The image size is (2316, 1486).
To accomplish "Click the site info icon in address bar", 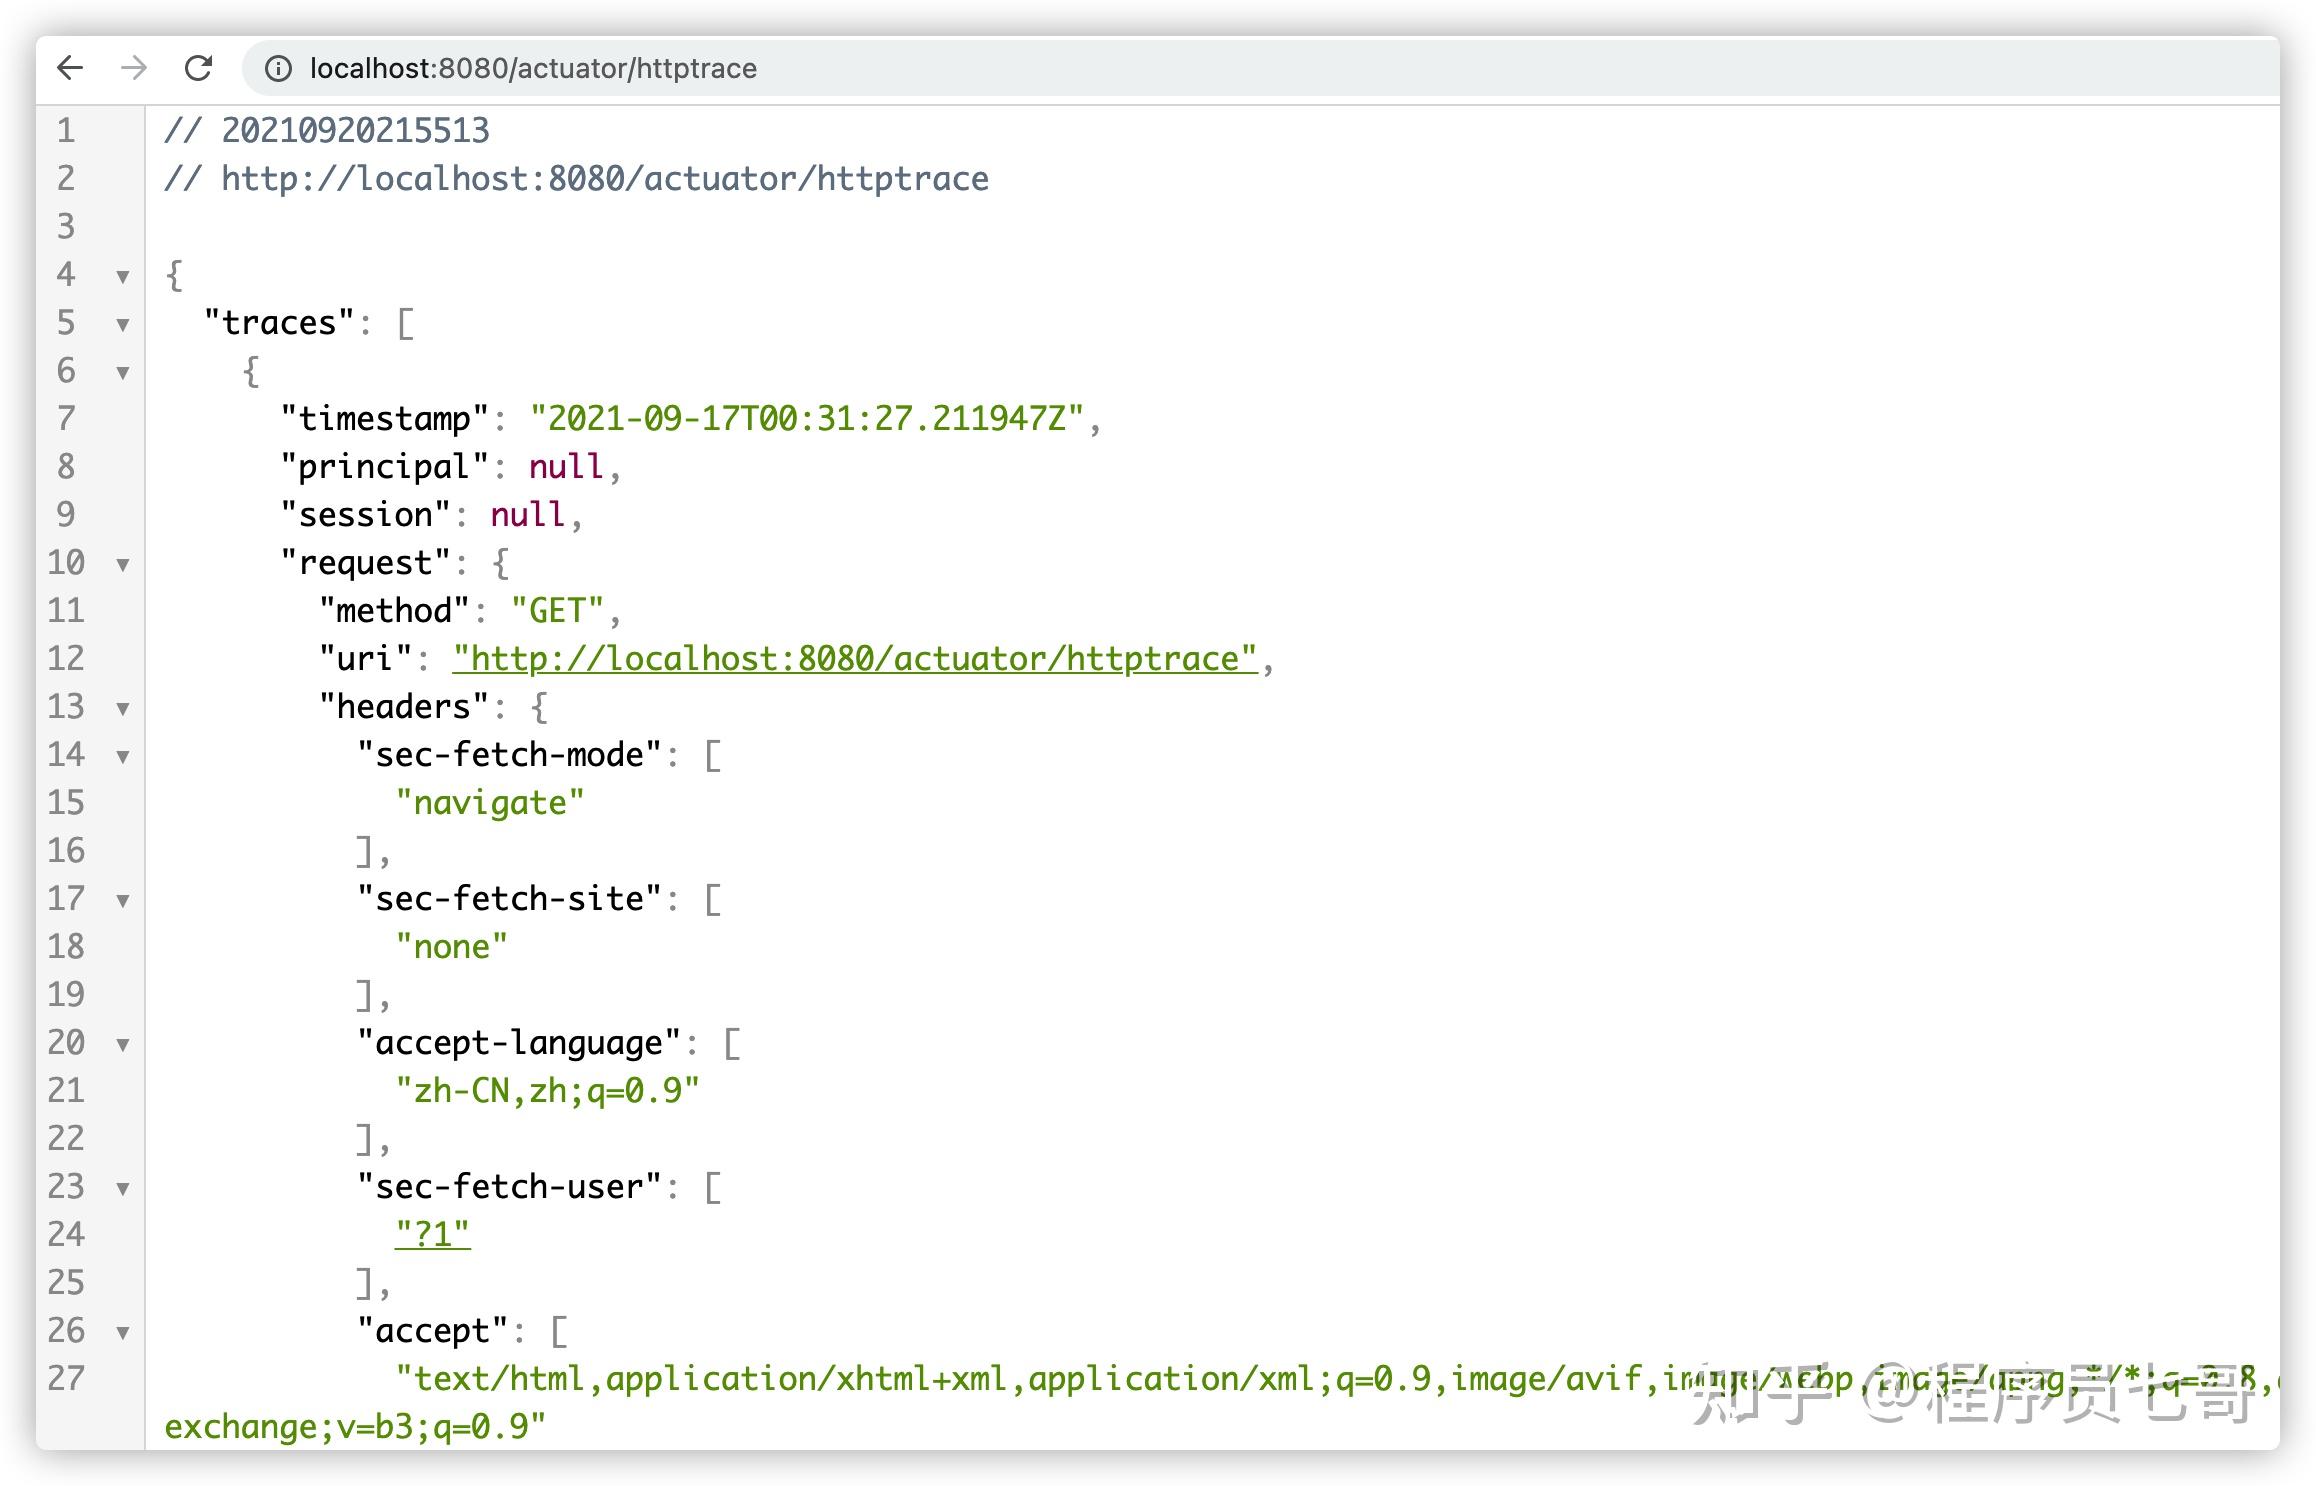I will coord(277,68).
